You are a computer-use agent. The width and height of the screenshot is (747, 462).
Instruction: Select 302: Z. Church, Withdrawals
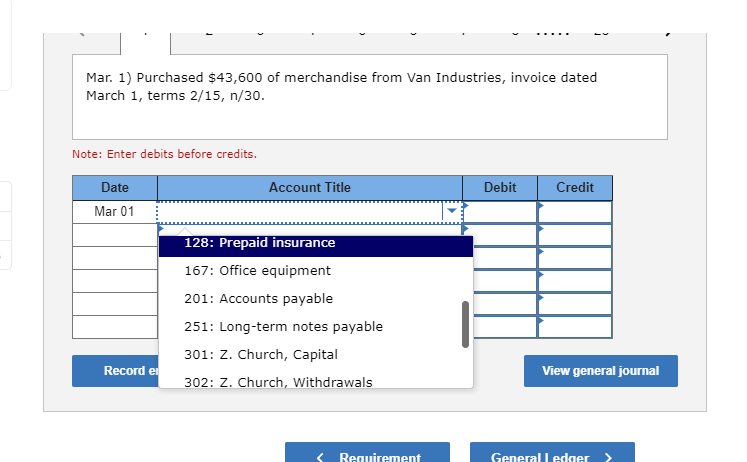pos(315,381)
